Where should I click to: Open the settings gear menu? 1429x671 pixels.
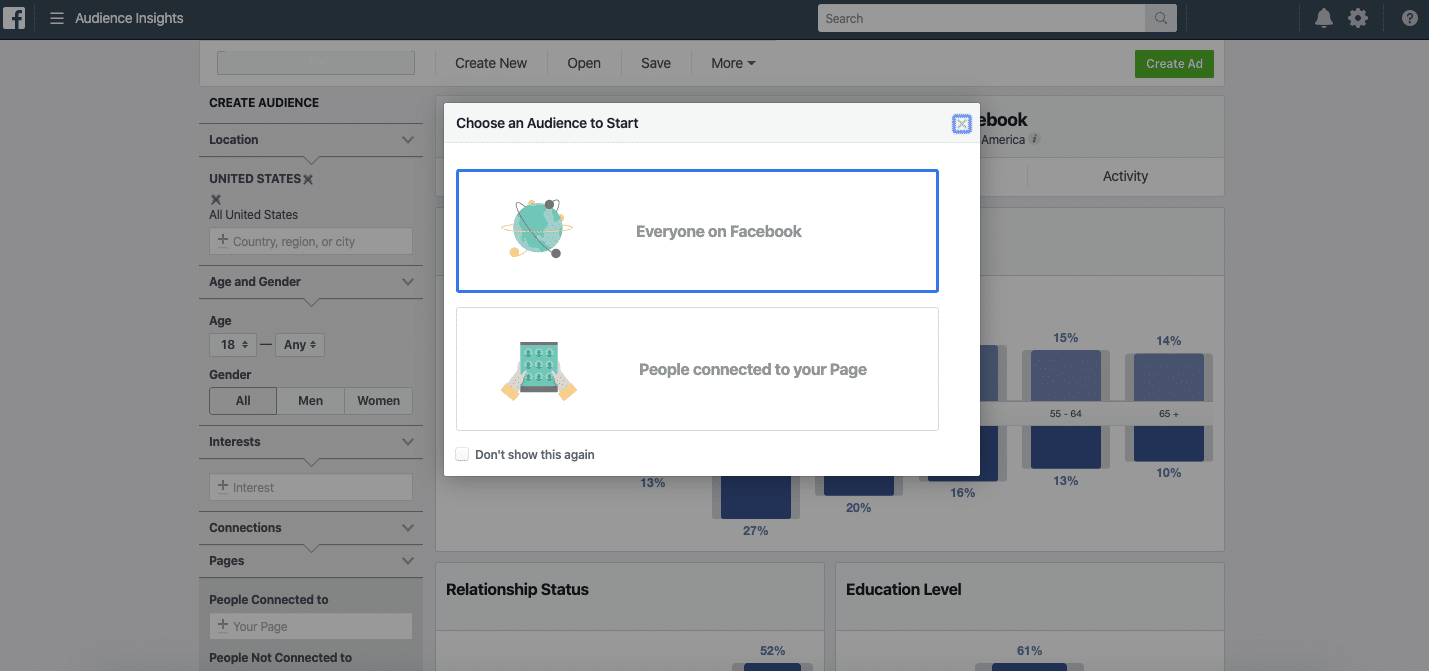tap(1357, 18)
